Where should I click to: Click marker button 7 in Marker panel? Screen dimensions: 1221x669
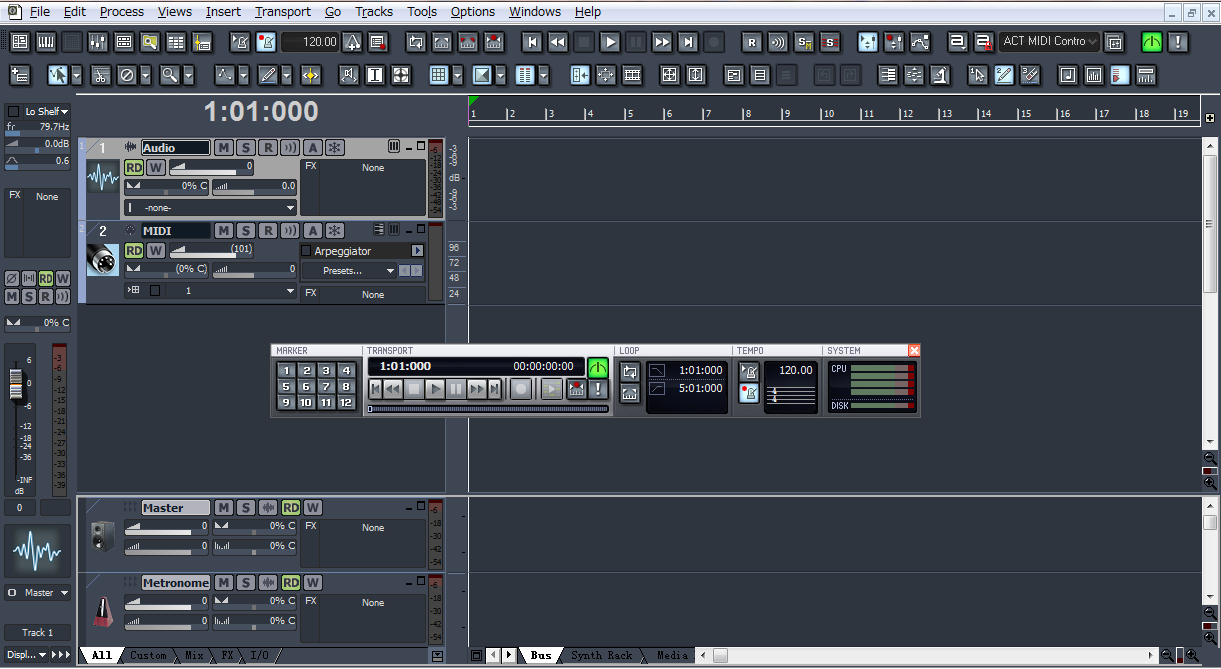326,387
